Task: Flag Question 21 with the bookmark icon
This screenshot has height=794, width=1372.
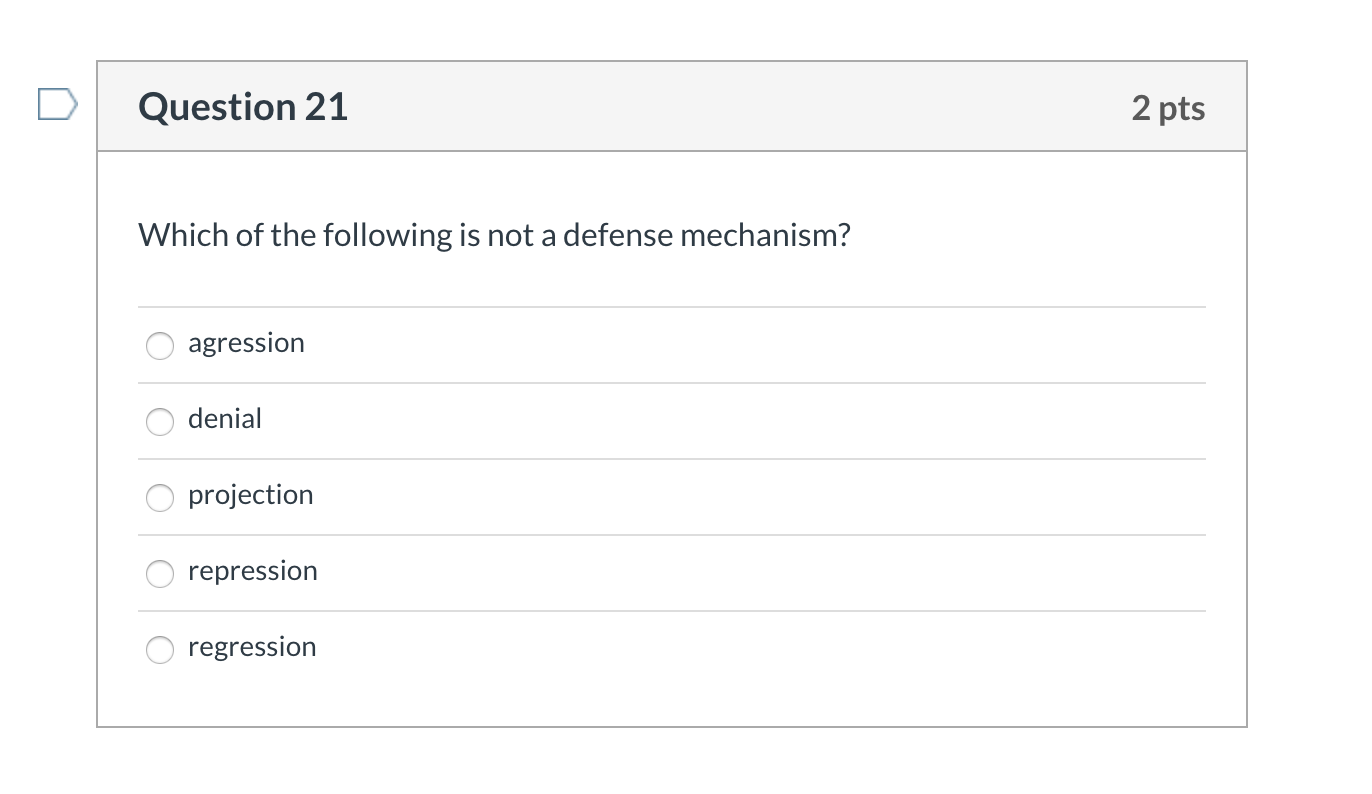Action: tap(57, 104)
